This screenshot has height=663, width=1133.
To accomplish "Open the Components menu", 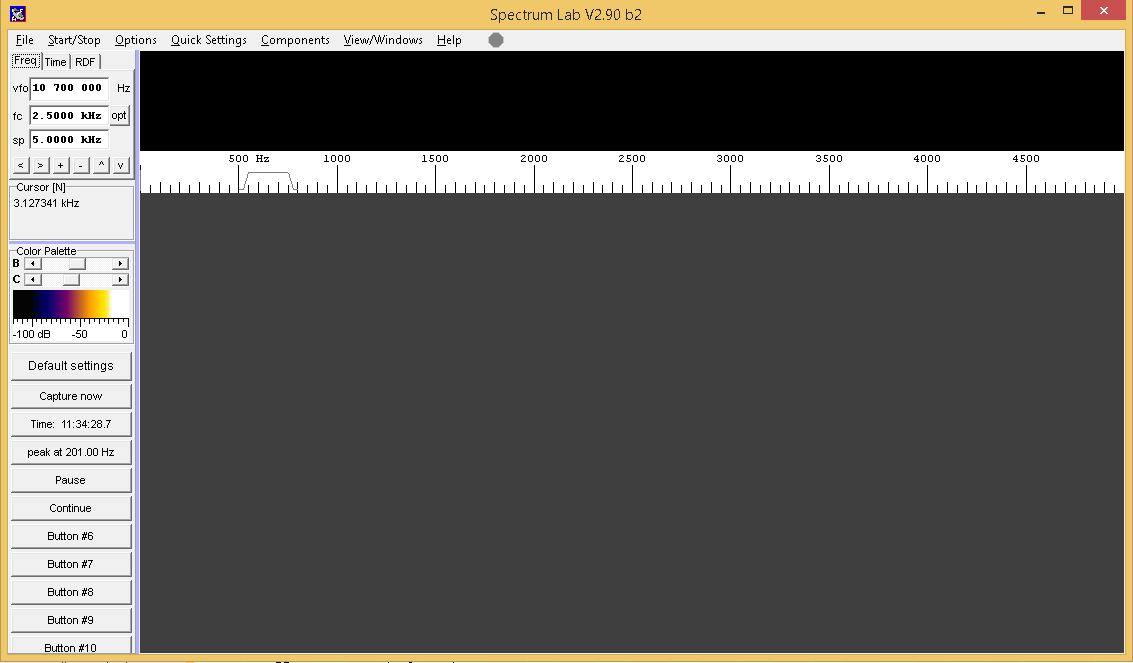I will coord(295,40).
